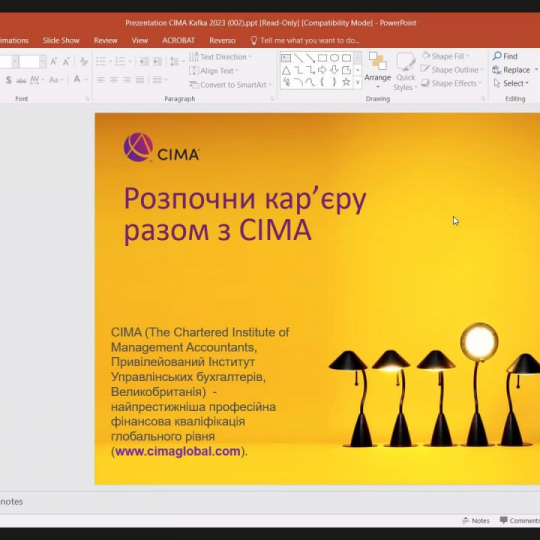Select the right block arrow shape
Screen dimensions: 540x540
322,70
